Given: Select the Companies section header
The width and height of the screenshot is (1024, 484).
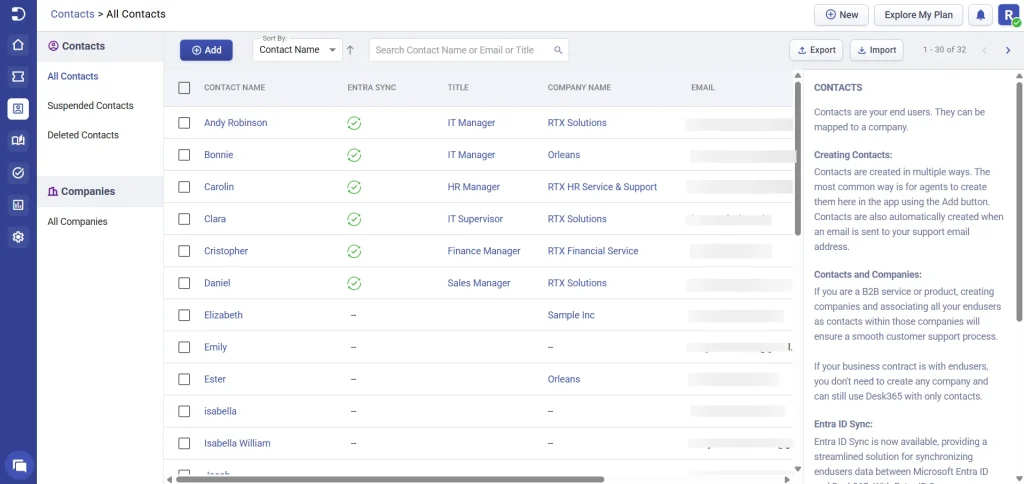Looking at the screenshot, I should point(100,191).
